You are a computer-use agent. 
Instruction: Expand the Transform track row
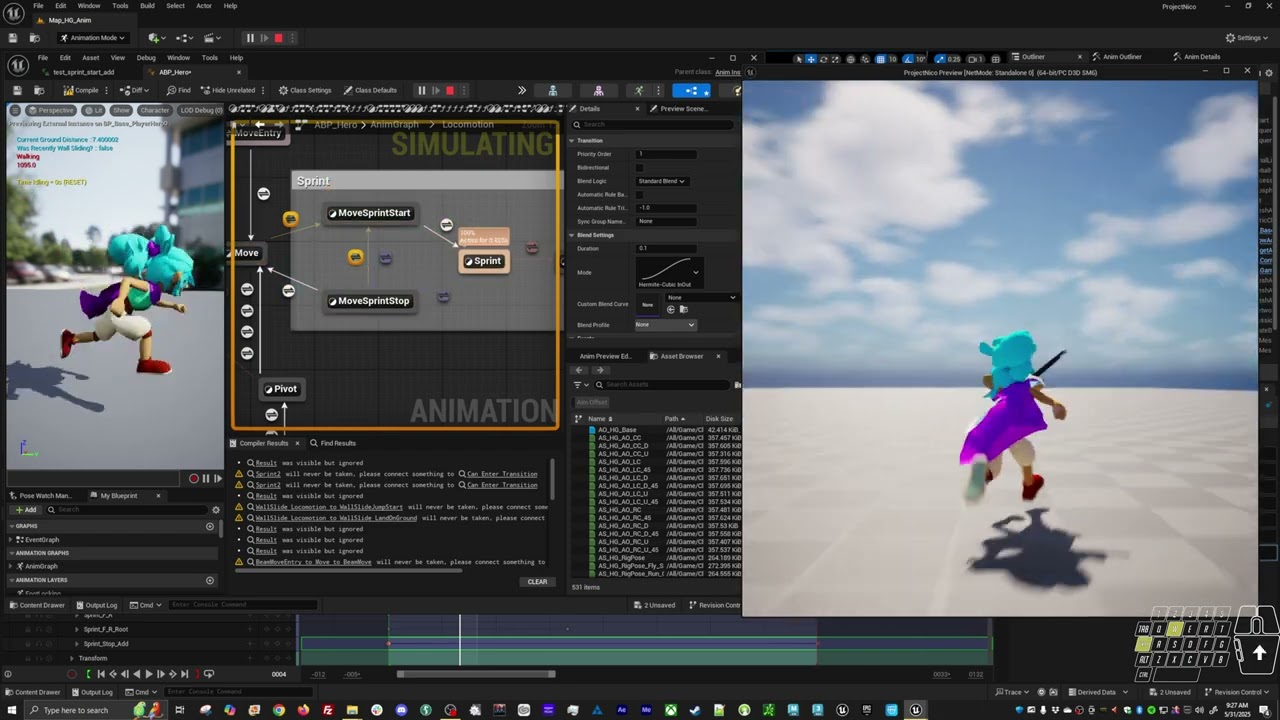pos(72,658)
